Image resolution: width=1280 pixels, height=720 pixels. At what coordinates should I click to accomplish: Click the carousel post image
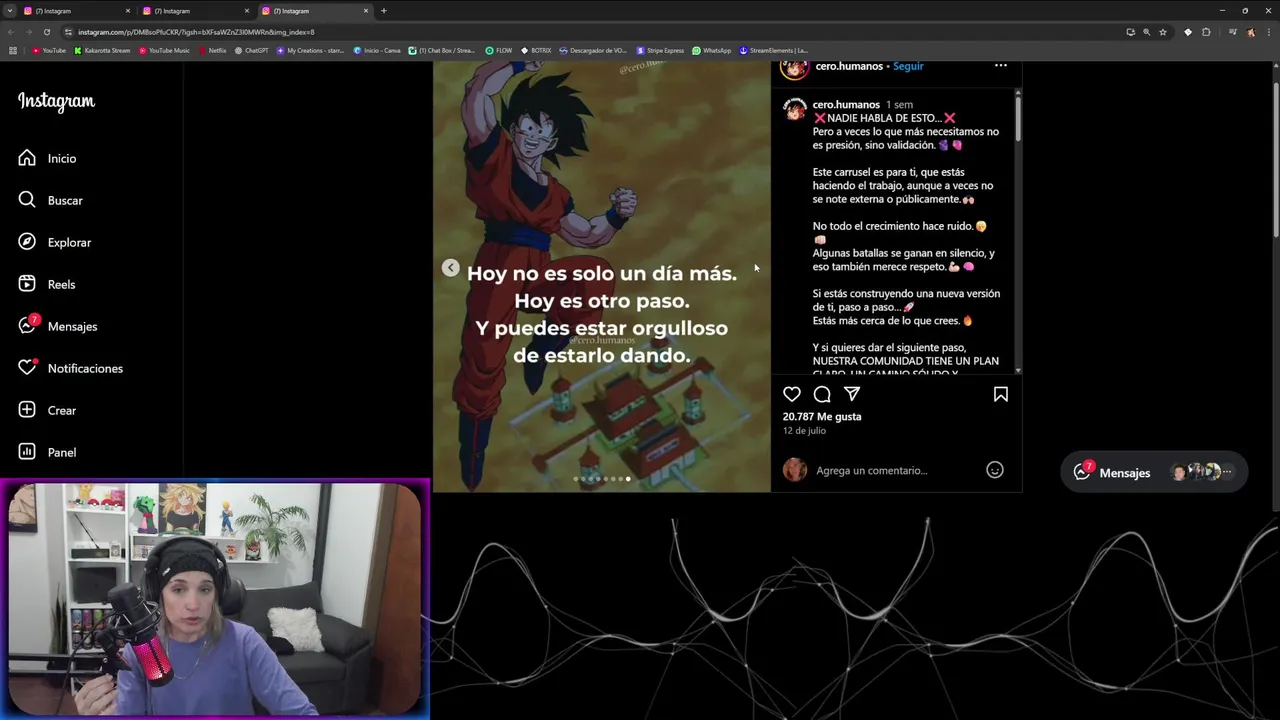pyautogui.click(x=602, y=276)
